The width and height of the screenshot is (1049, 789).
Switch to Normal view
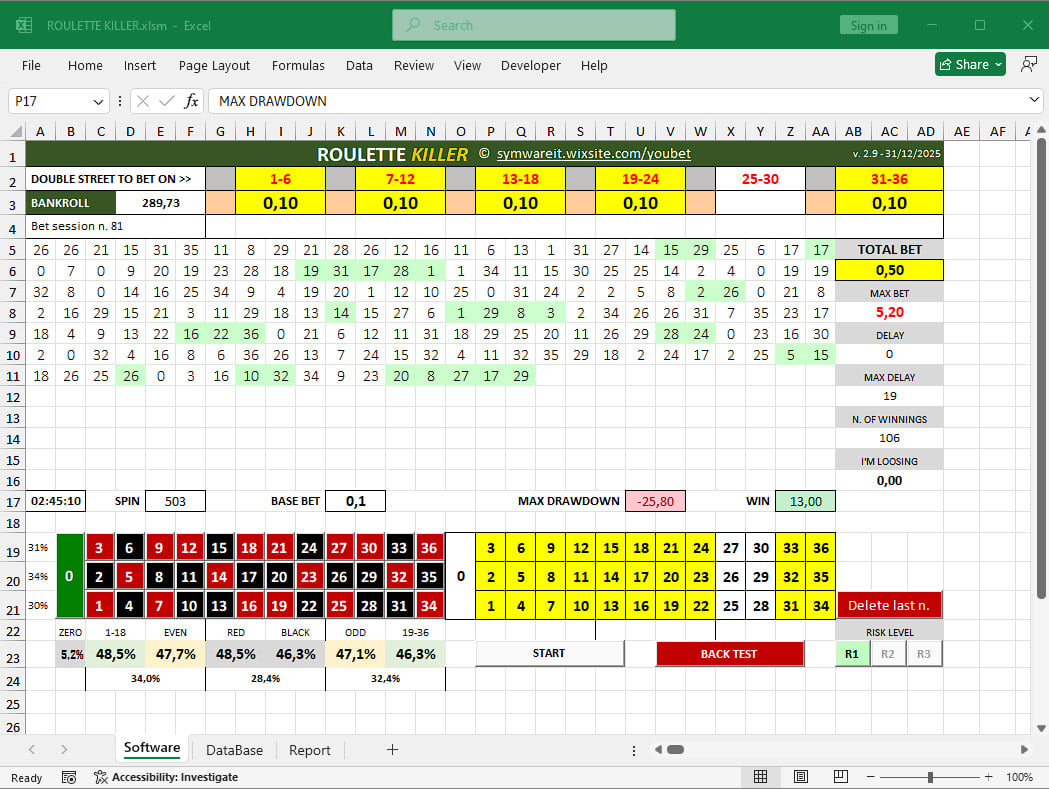[761, 776]
